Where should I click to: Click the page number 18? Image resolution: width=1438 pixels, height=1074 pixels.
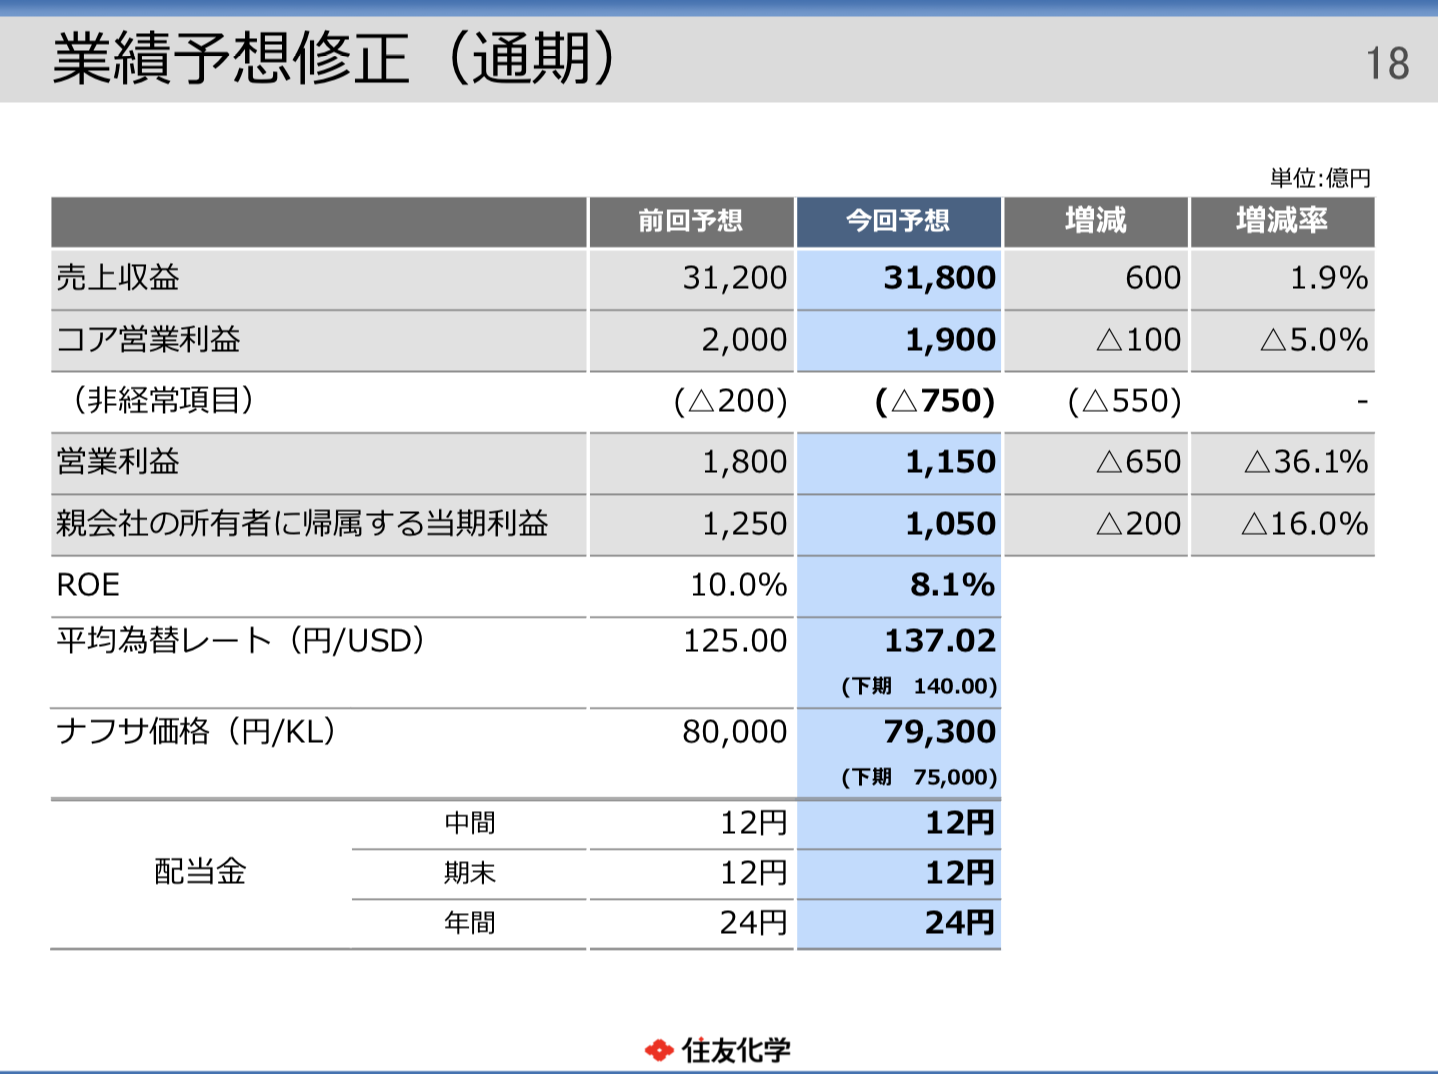pos(1388,64)
